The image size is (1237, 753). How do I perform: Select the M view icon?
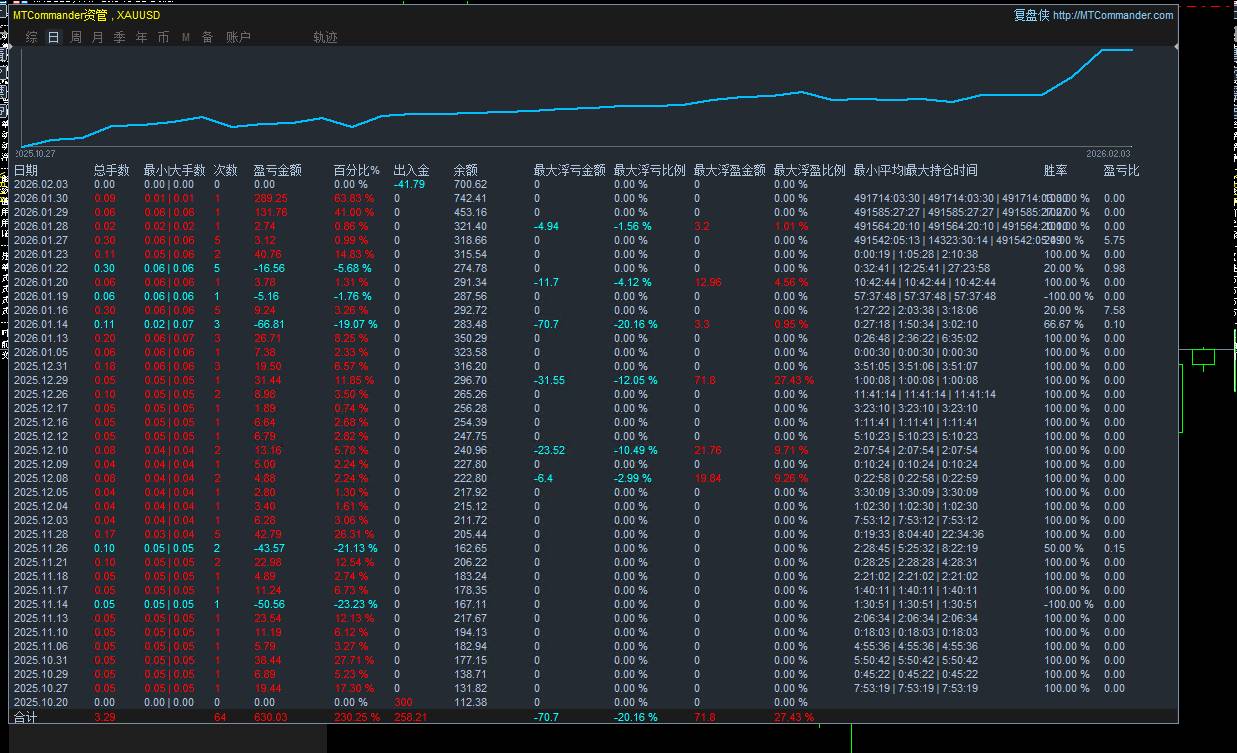[x=185, y=36]
